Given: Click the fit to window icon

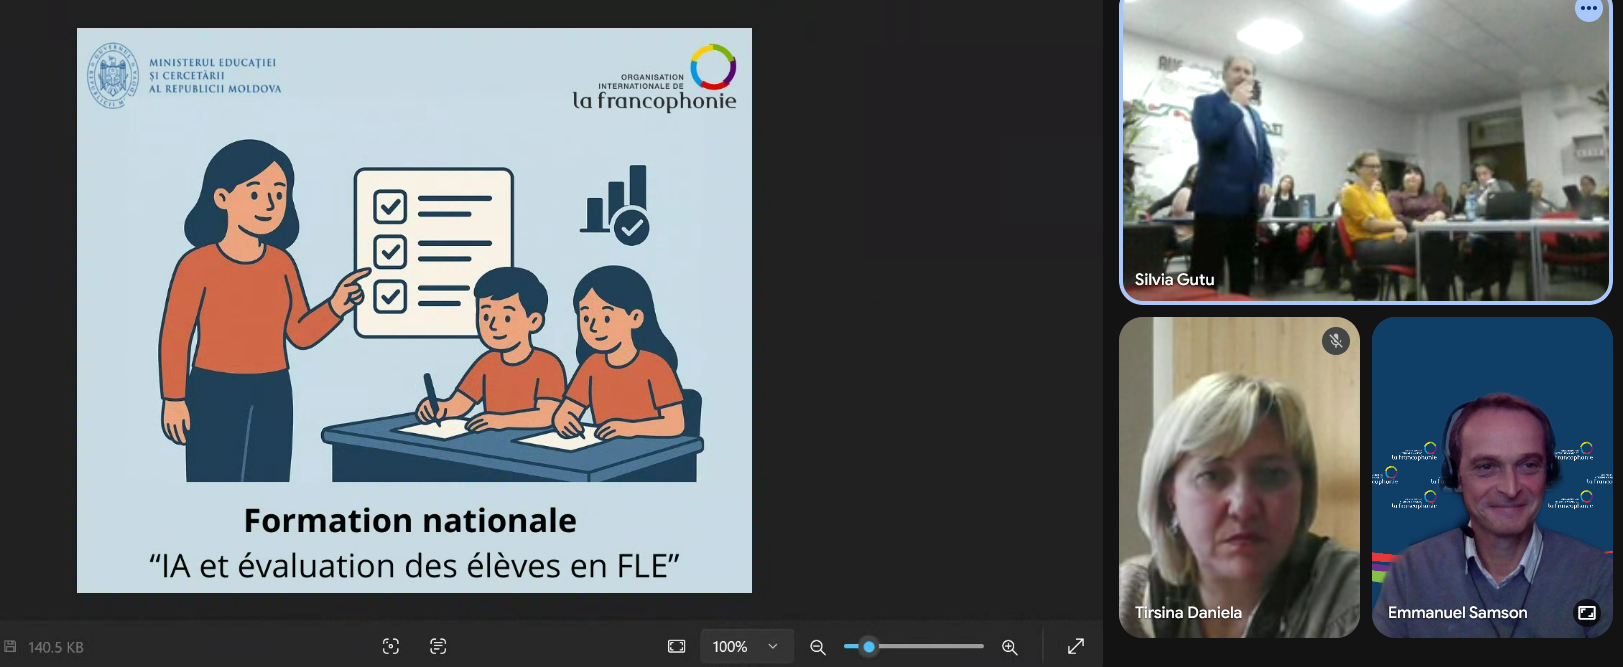Looking at the screenshot, I should click(x=677, y=647).
